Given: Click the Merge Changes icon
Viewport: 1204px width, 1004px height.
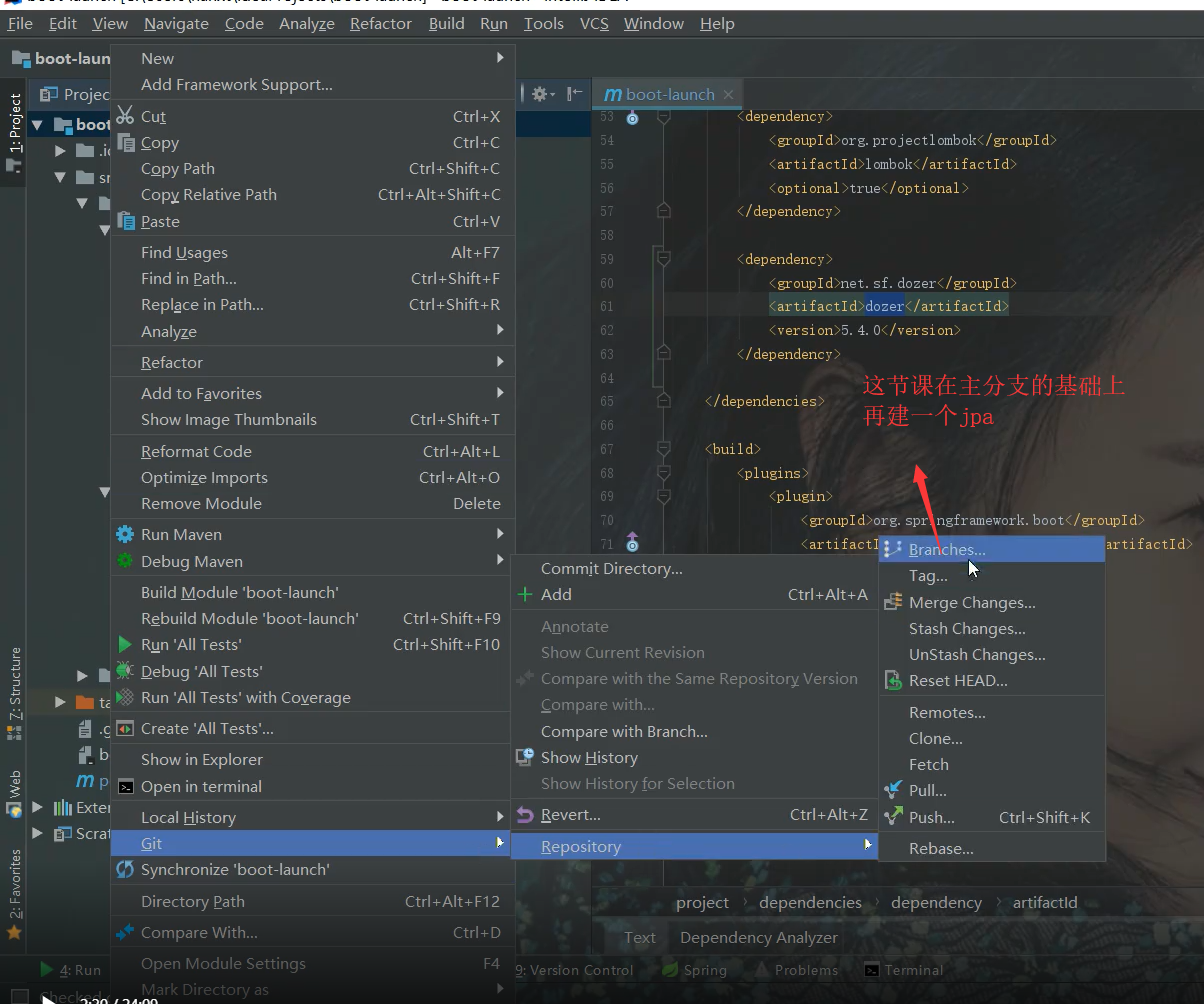Looking at the screenshot, I should click(x=893, y=602).
